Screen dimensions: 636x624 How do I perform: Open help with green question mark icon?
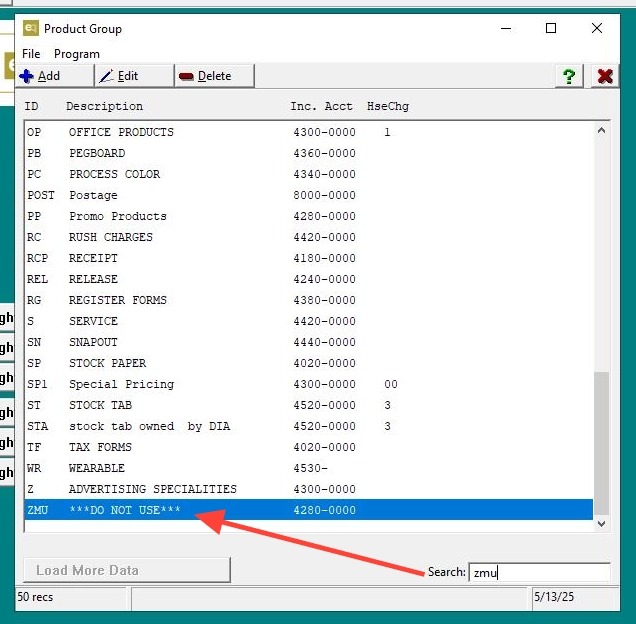tap(569, 76)
